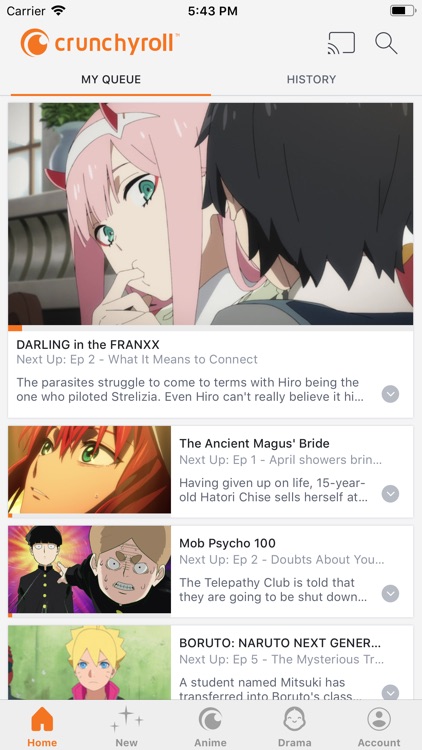
Task: Tap the Chromecast cast icon
Action: click(x=341, y=43)
